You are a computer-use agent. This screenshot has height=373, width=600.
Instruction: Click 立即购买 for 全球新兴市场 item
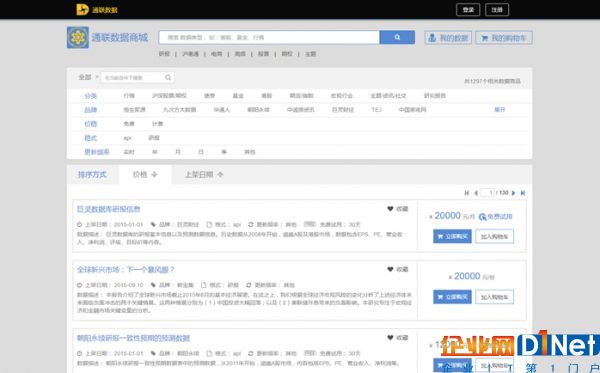452,297
